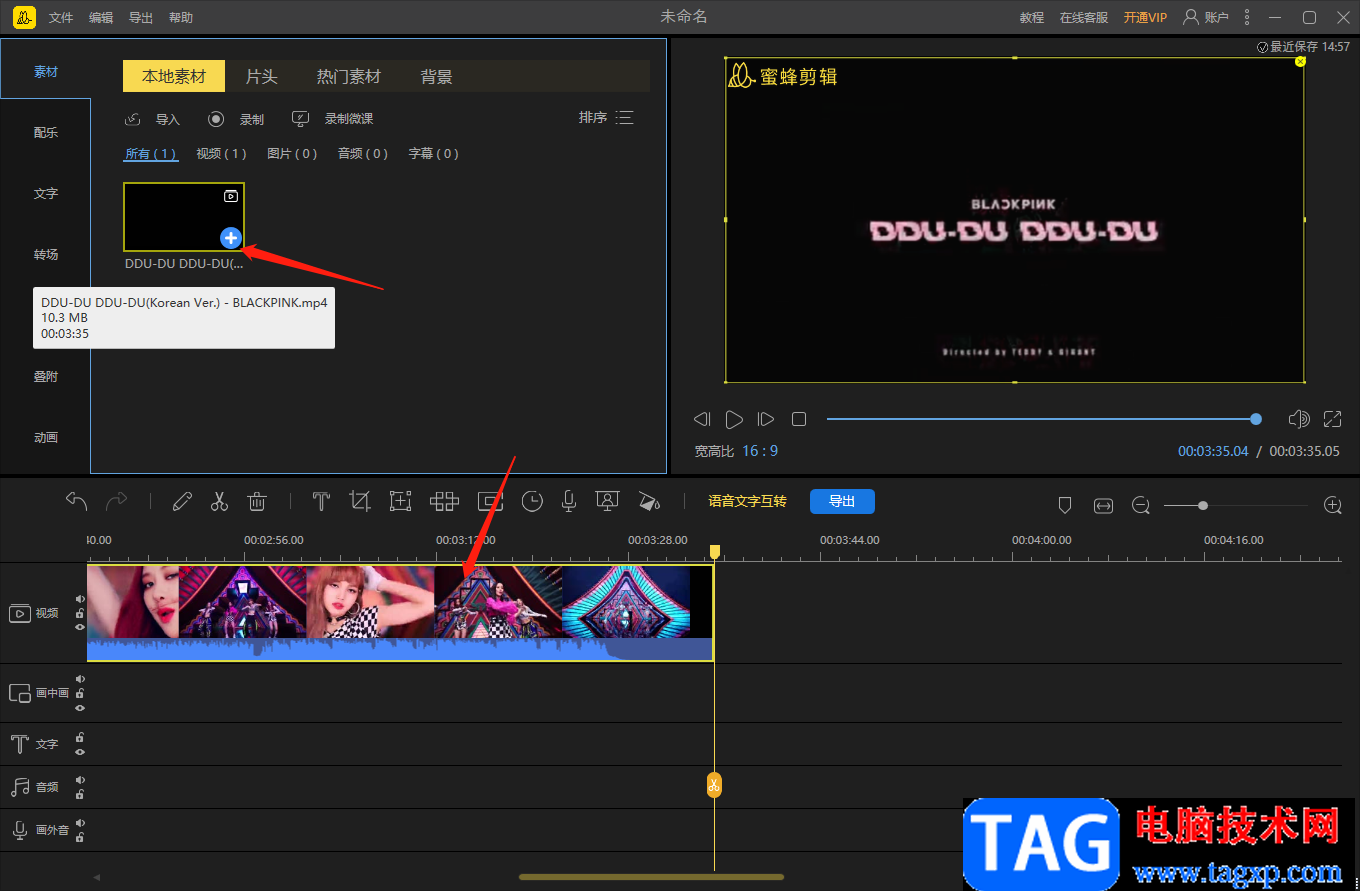Stop the preview playback

pos(799,419)
